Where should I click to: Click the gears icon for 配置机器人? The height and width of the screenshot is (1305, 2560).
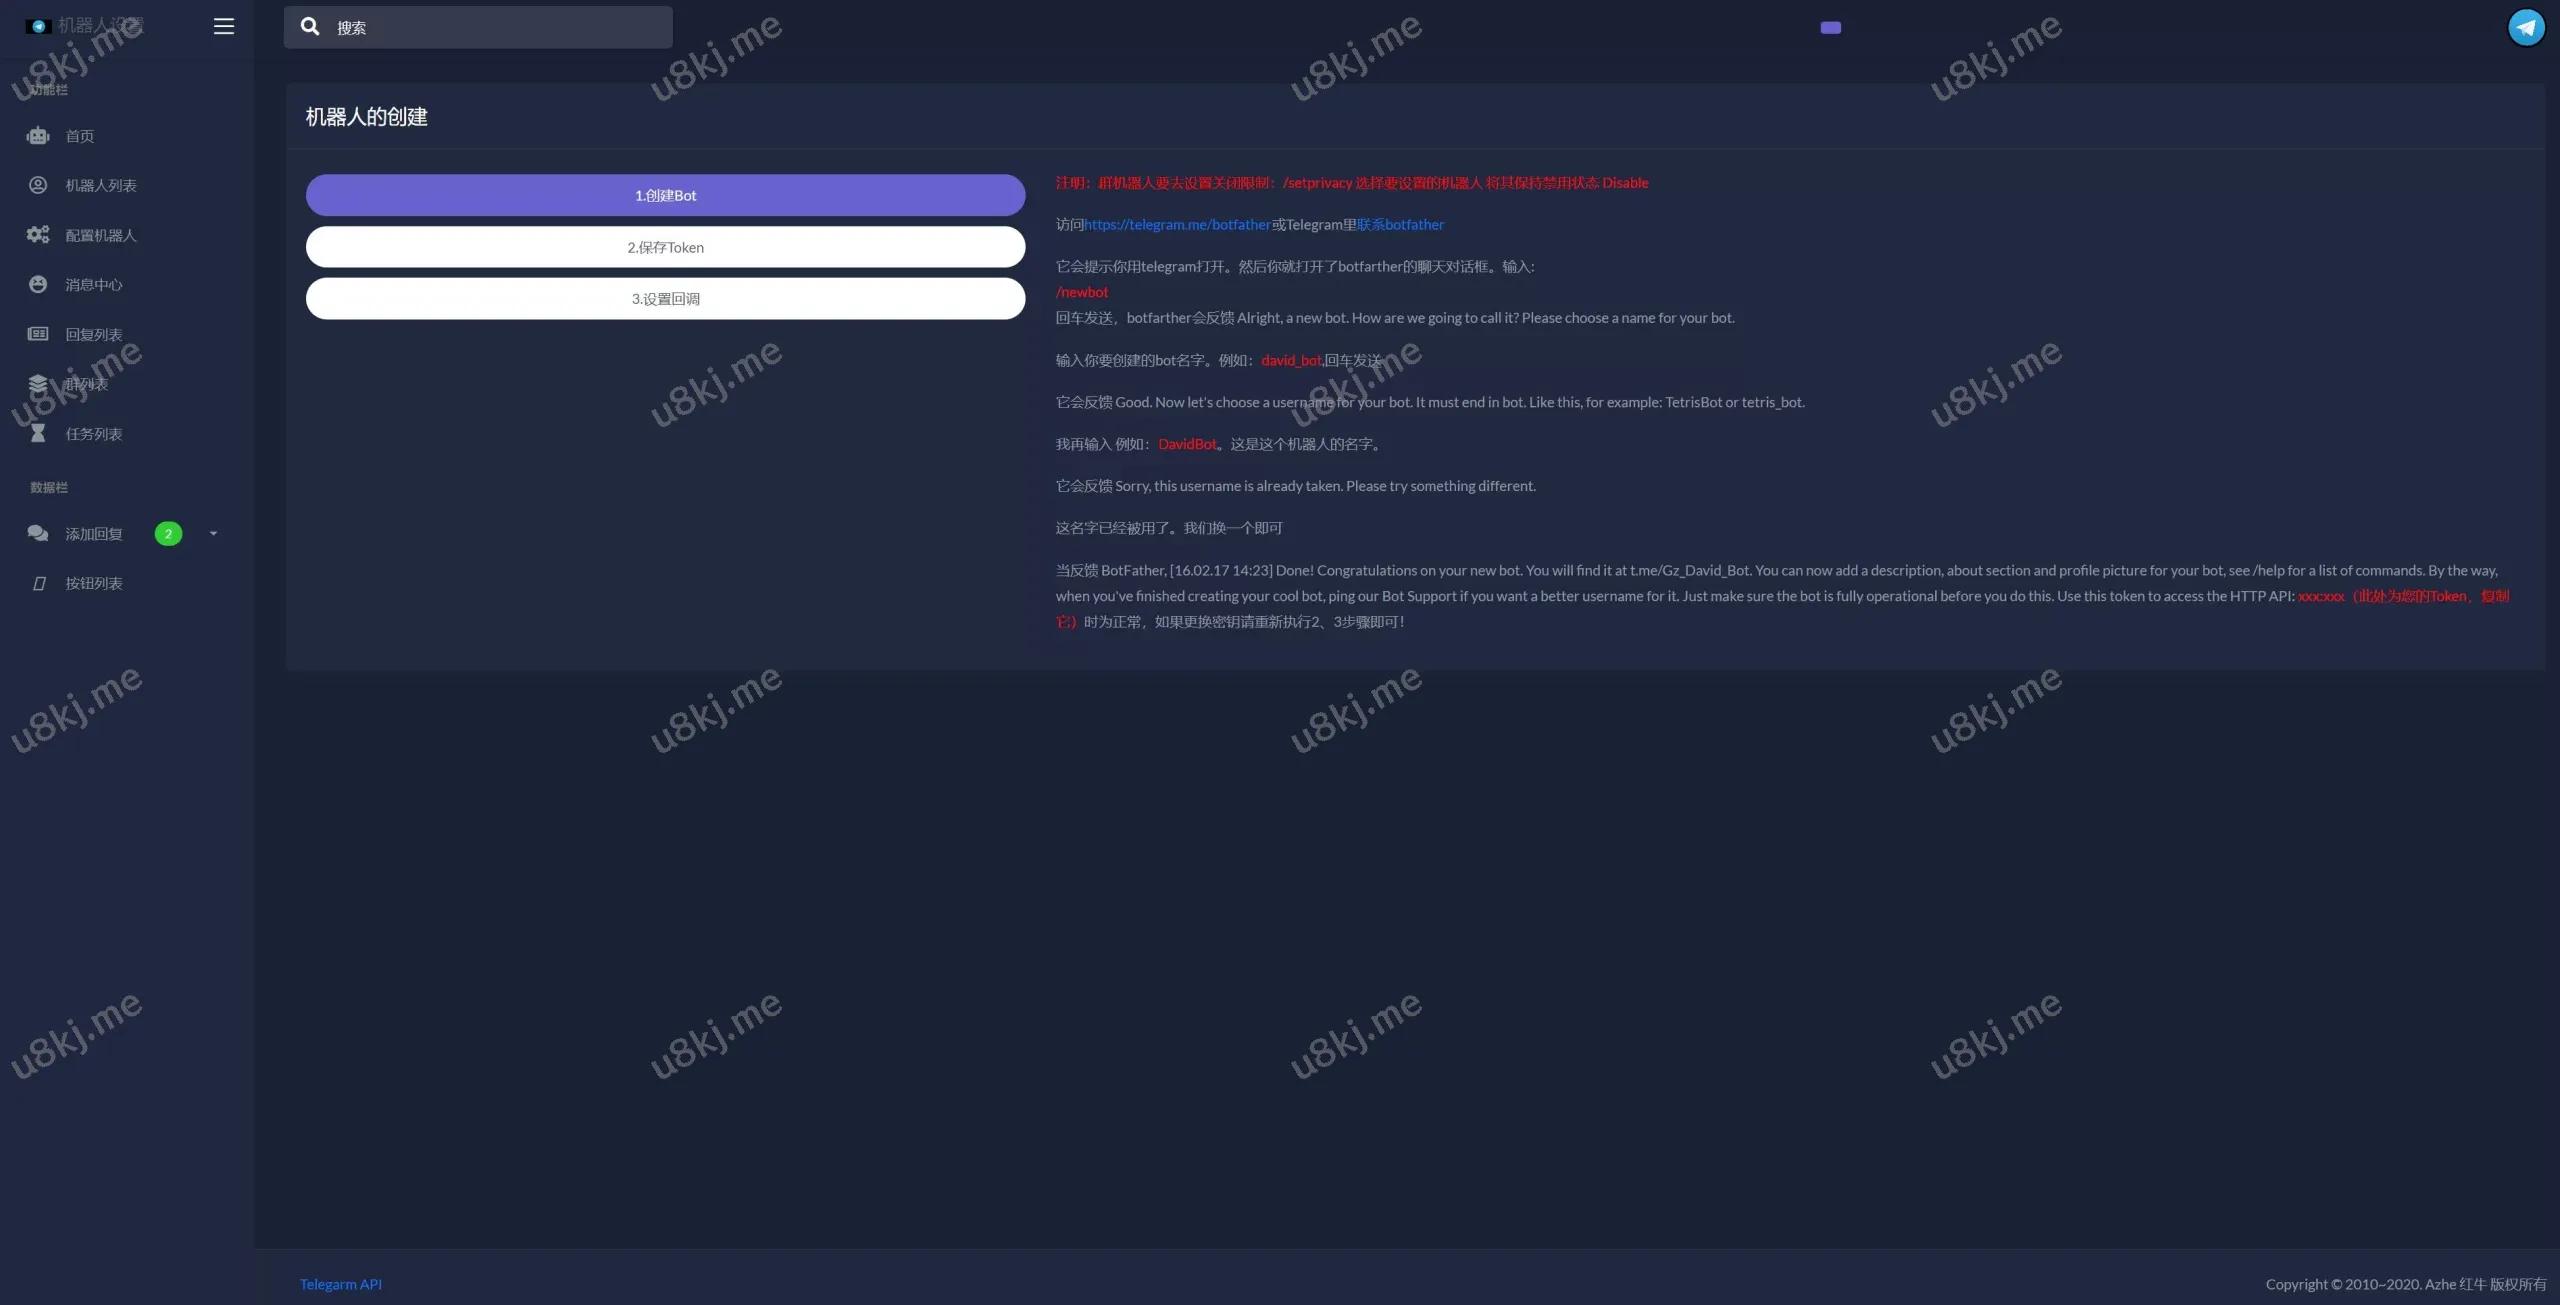click(x=38, y=235)
